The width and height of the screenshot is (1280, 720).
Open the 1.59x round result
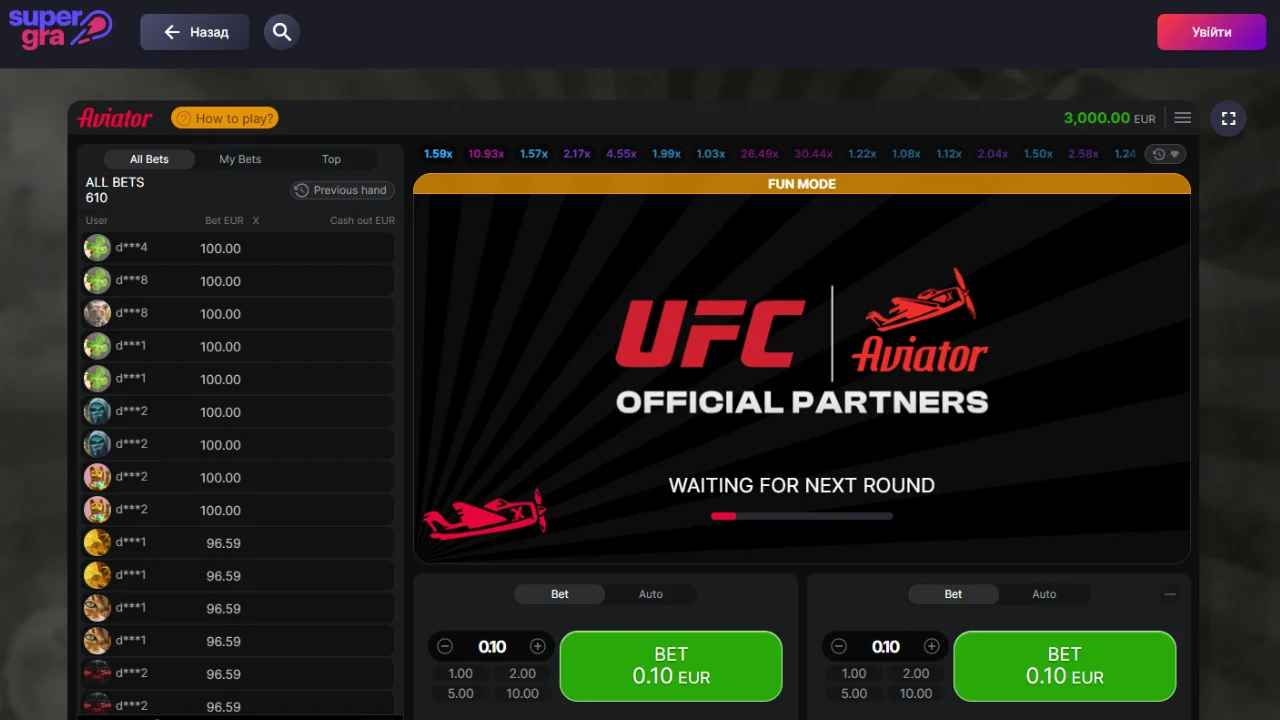[x=438, y=154]
